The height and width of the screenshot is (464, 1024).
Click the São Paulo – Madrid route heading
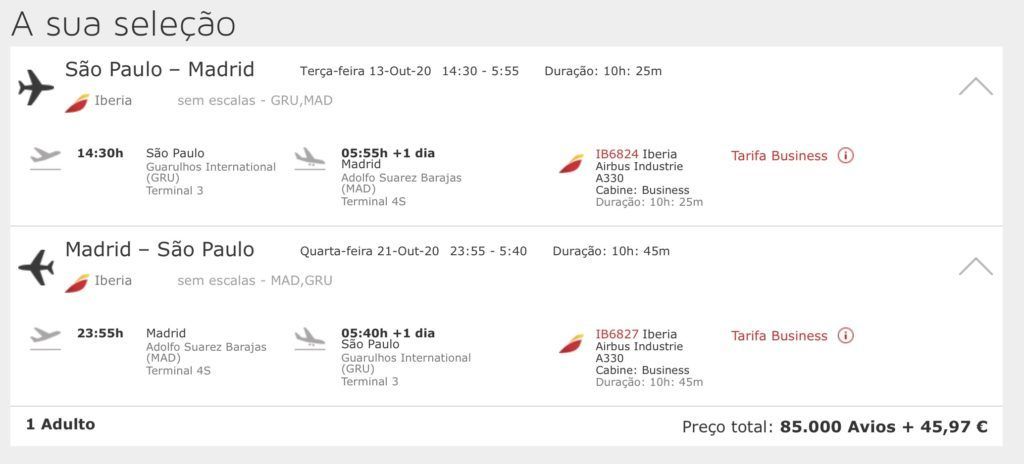tap(160, 69)
